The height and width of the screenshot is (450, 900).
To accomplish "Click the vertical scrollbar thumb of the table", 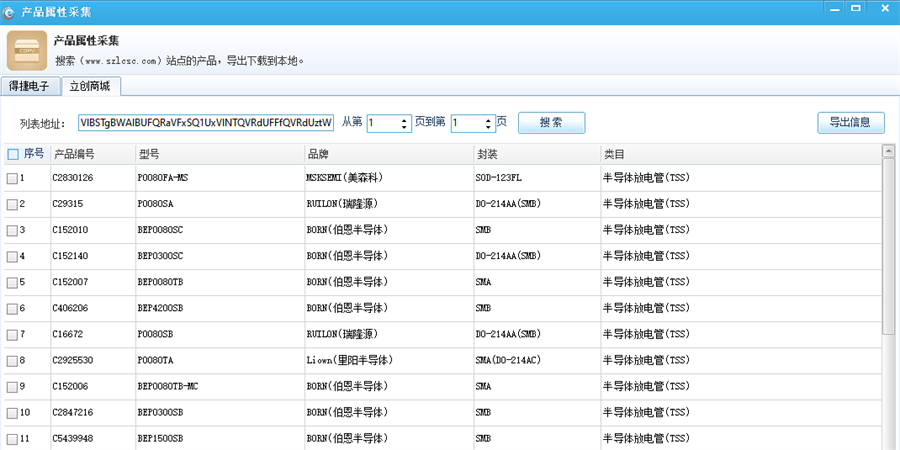I will (x=888, y=250).
